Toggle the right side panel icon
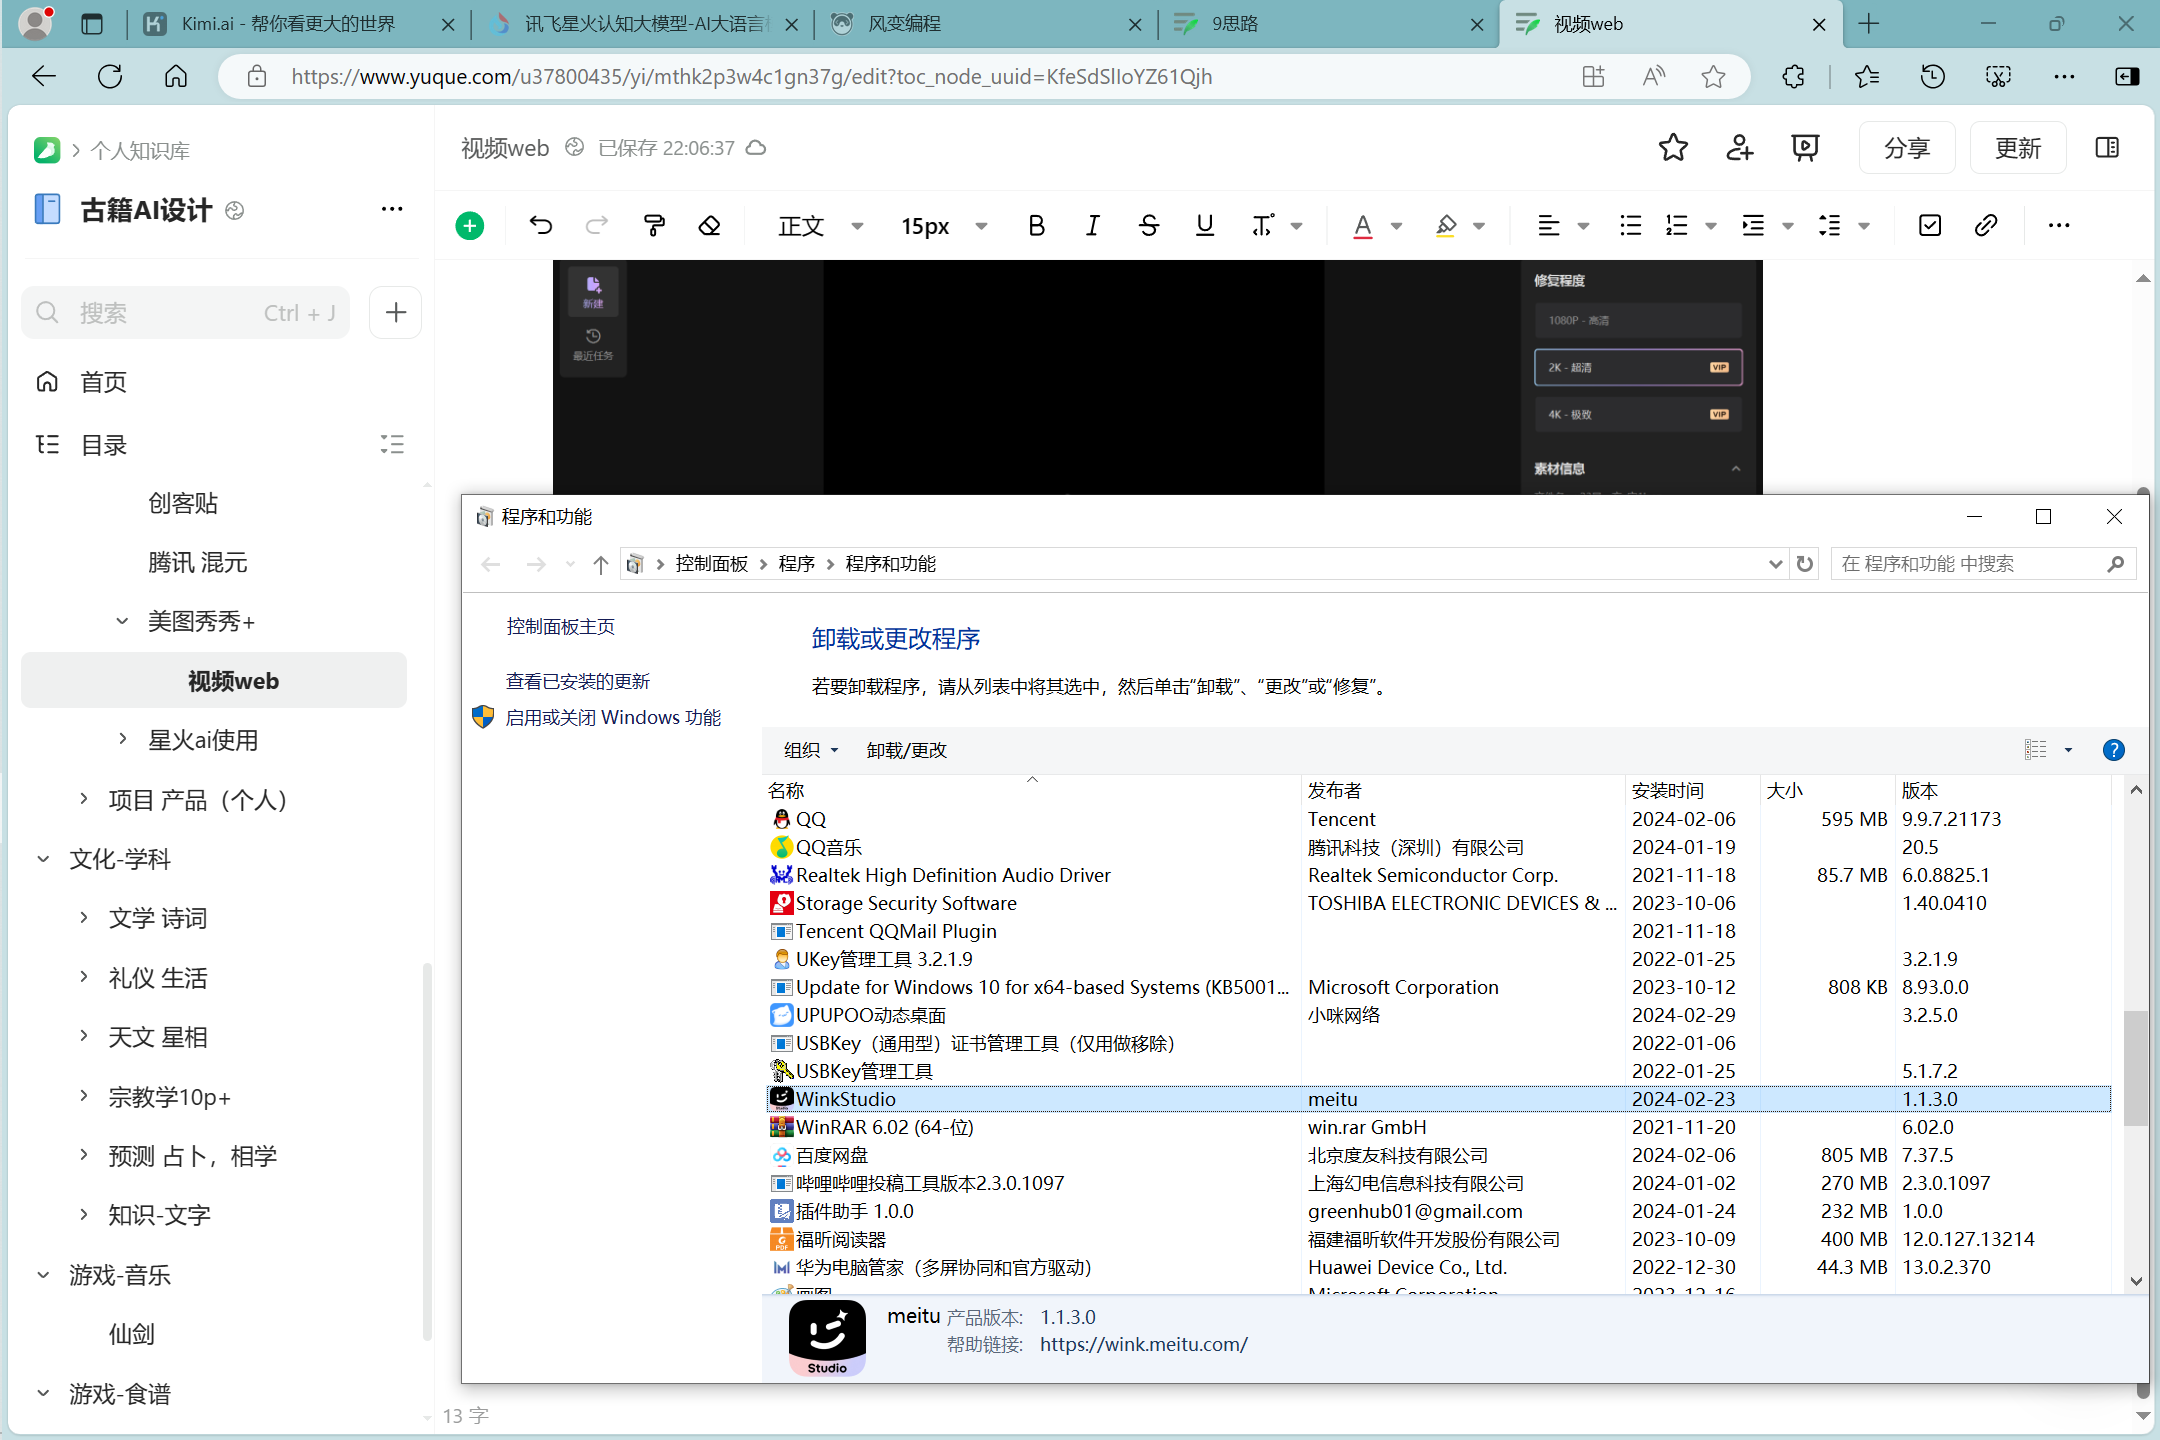The height and width of the screenshot is (1440, 2160). point(2107,148)
